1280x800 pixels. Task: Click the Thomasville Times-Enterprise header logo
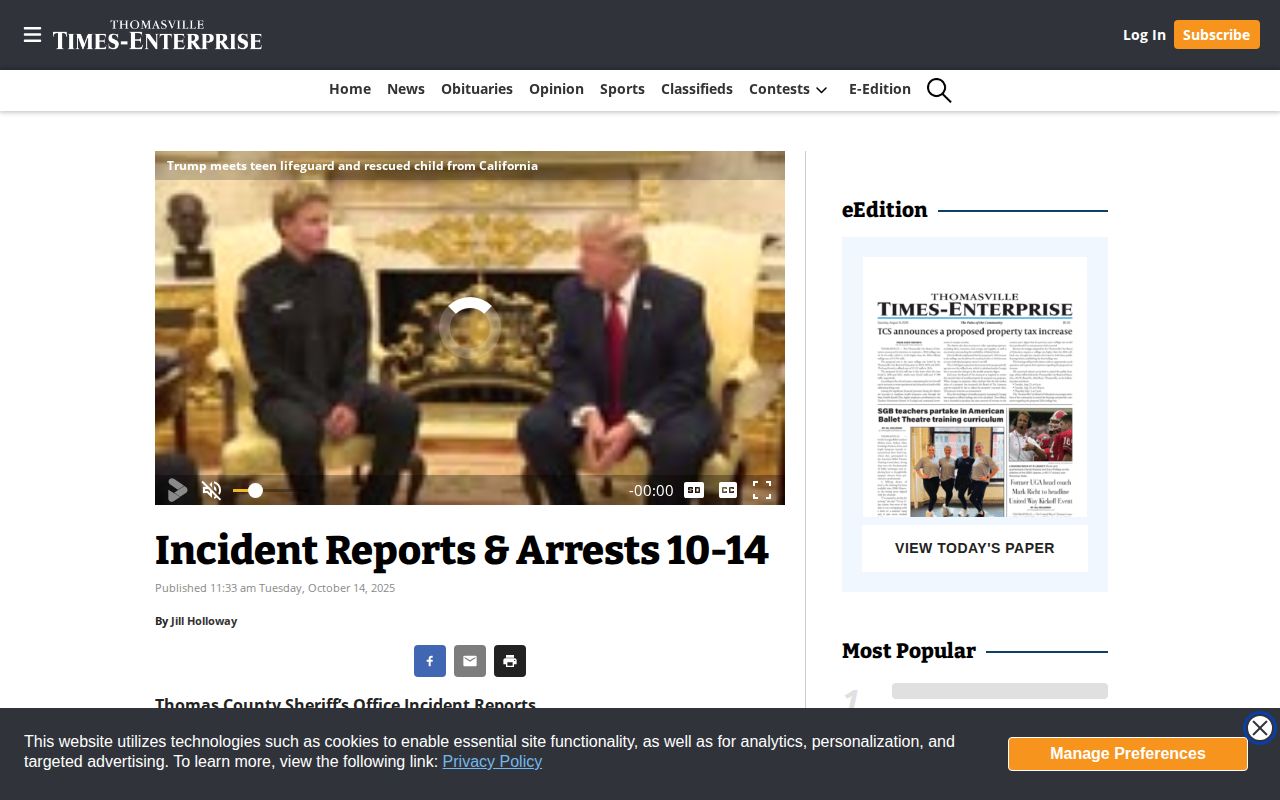tap(157, 35)
